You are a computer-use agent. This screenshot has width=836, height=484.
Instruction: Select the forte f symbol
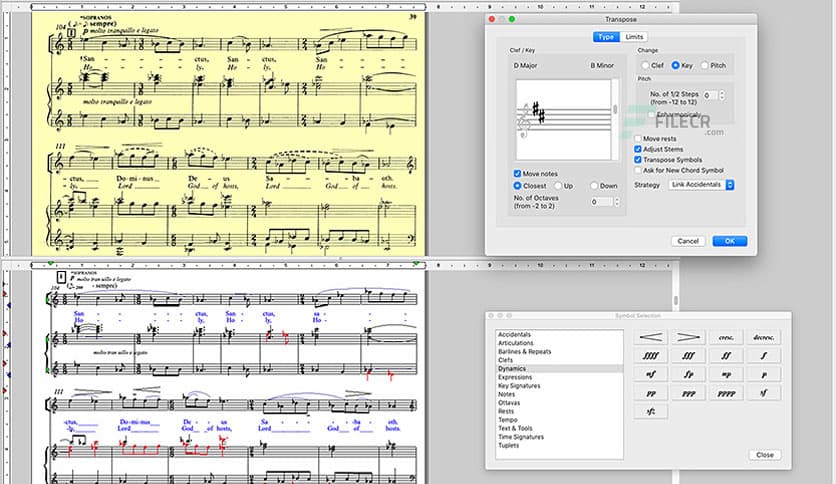[x=763, y=356]
